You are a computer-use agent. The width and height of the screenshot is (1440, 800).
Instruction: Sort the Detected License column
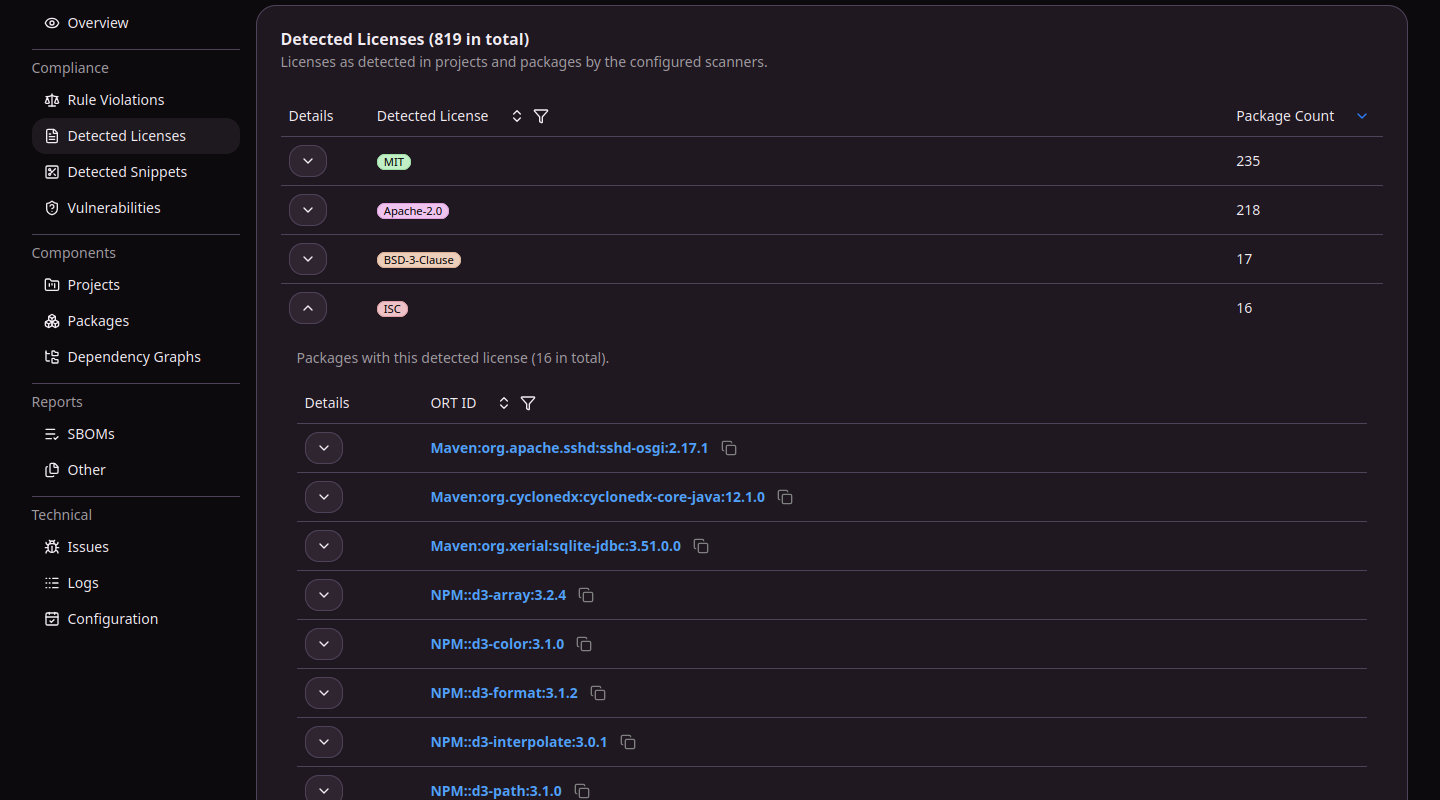pos(517,116)
